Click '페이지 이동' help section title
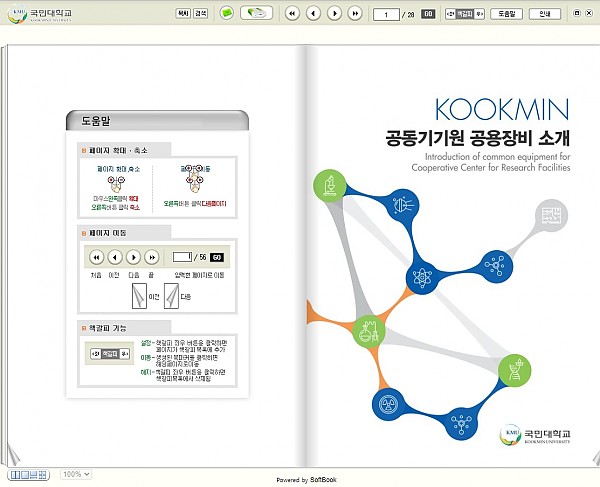This screenshot has width=600, height=487. pos(108,233)
